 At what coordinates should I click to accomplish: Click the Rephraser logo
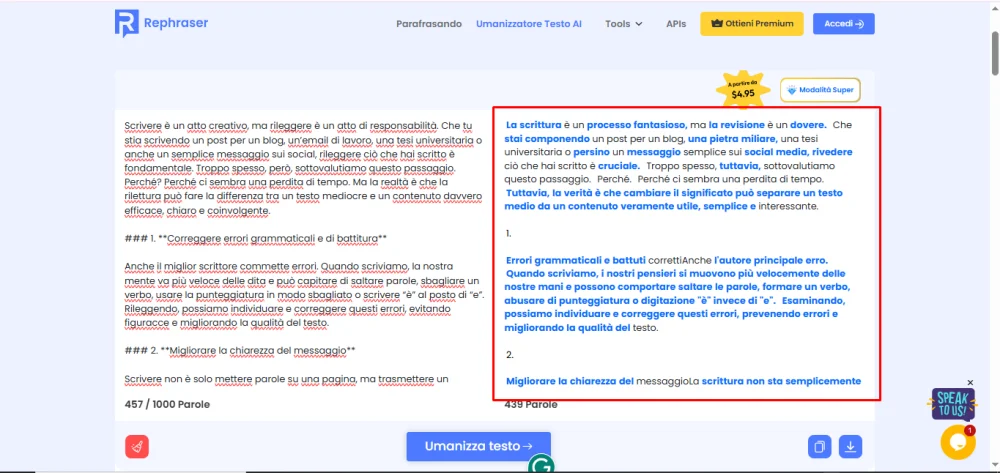pyautogui.click(x=161, y=24)
